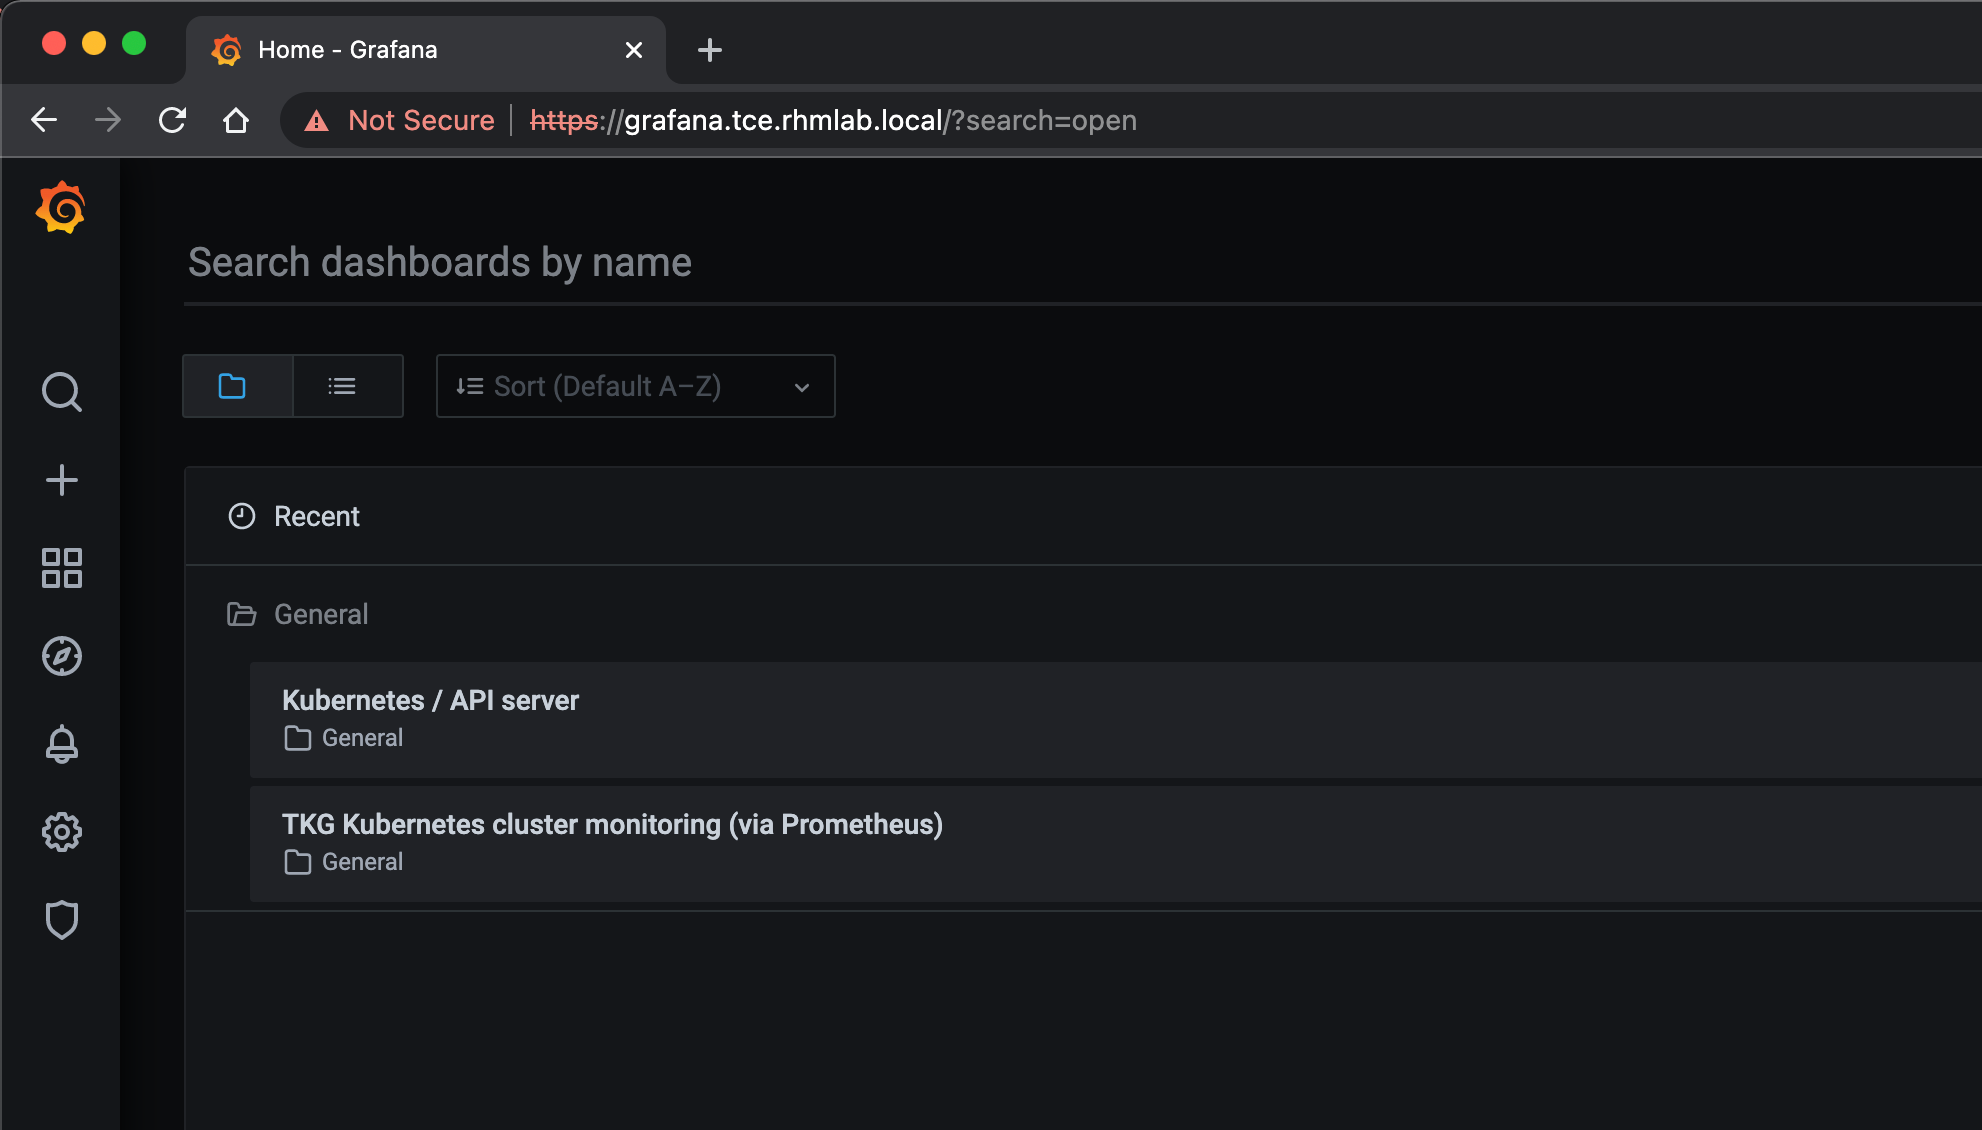Reload the Grafana page
This screenshot has height=1130, width=1982.
pyautogui.click(x=172, y=120)
